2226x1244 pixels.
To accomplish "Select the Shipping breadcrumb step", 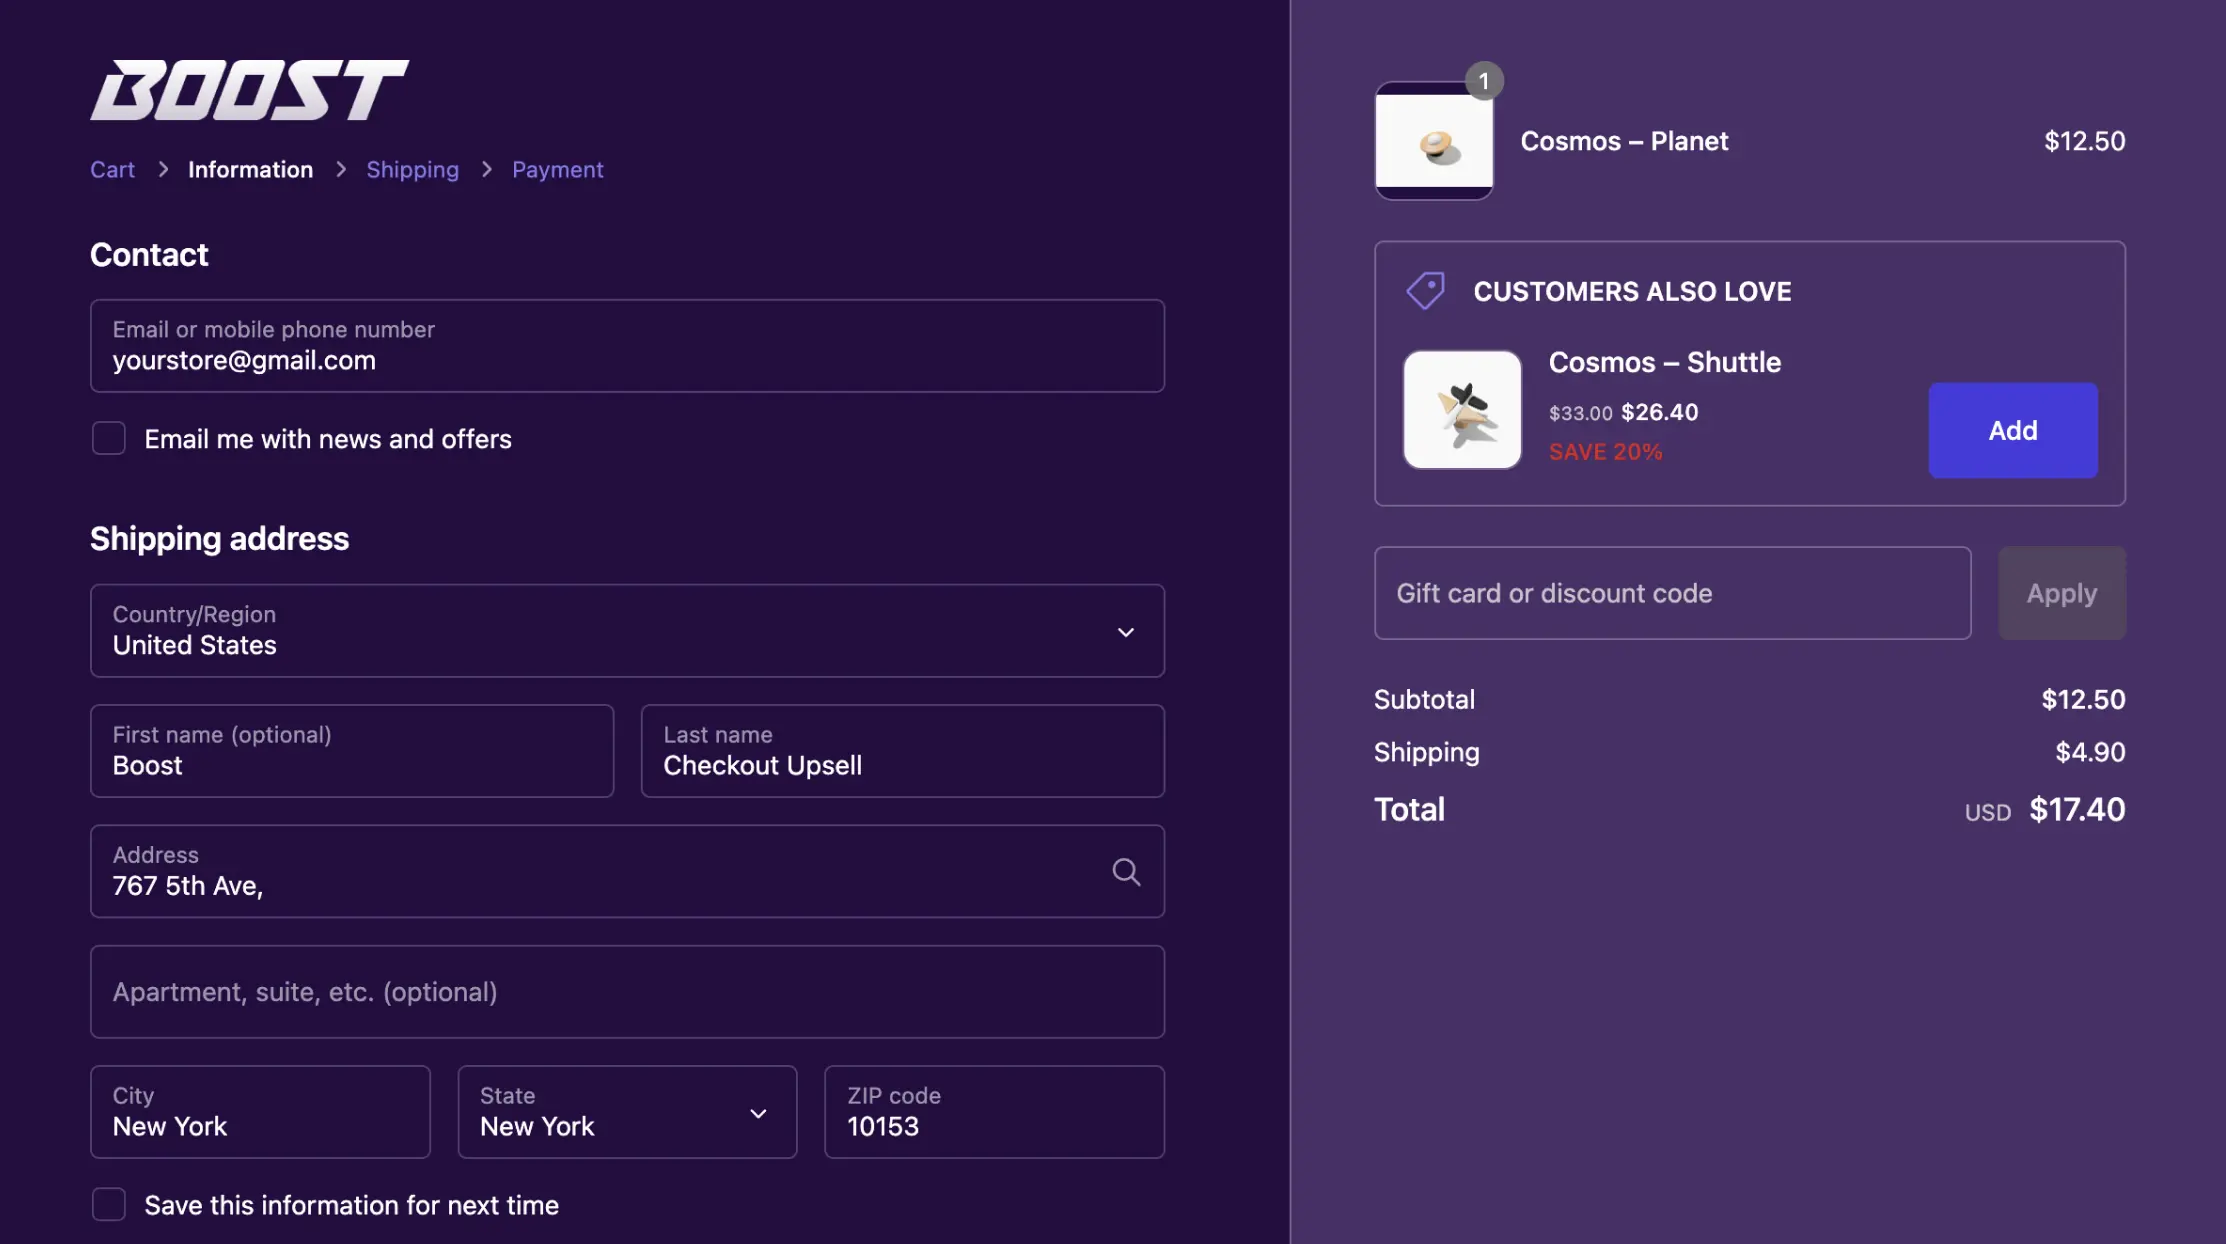I will click(x=412, y=170).
